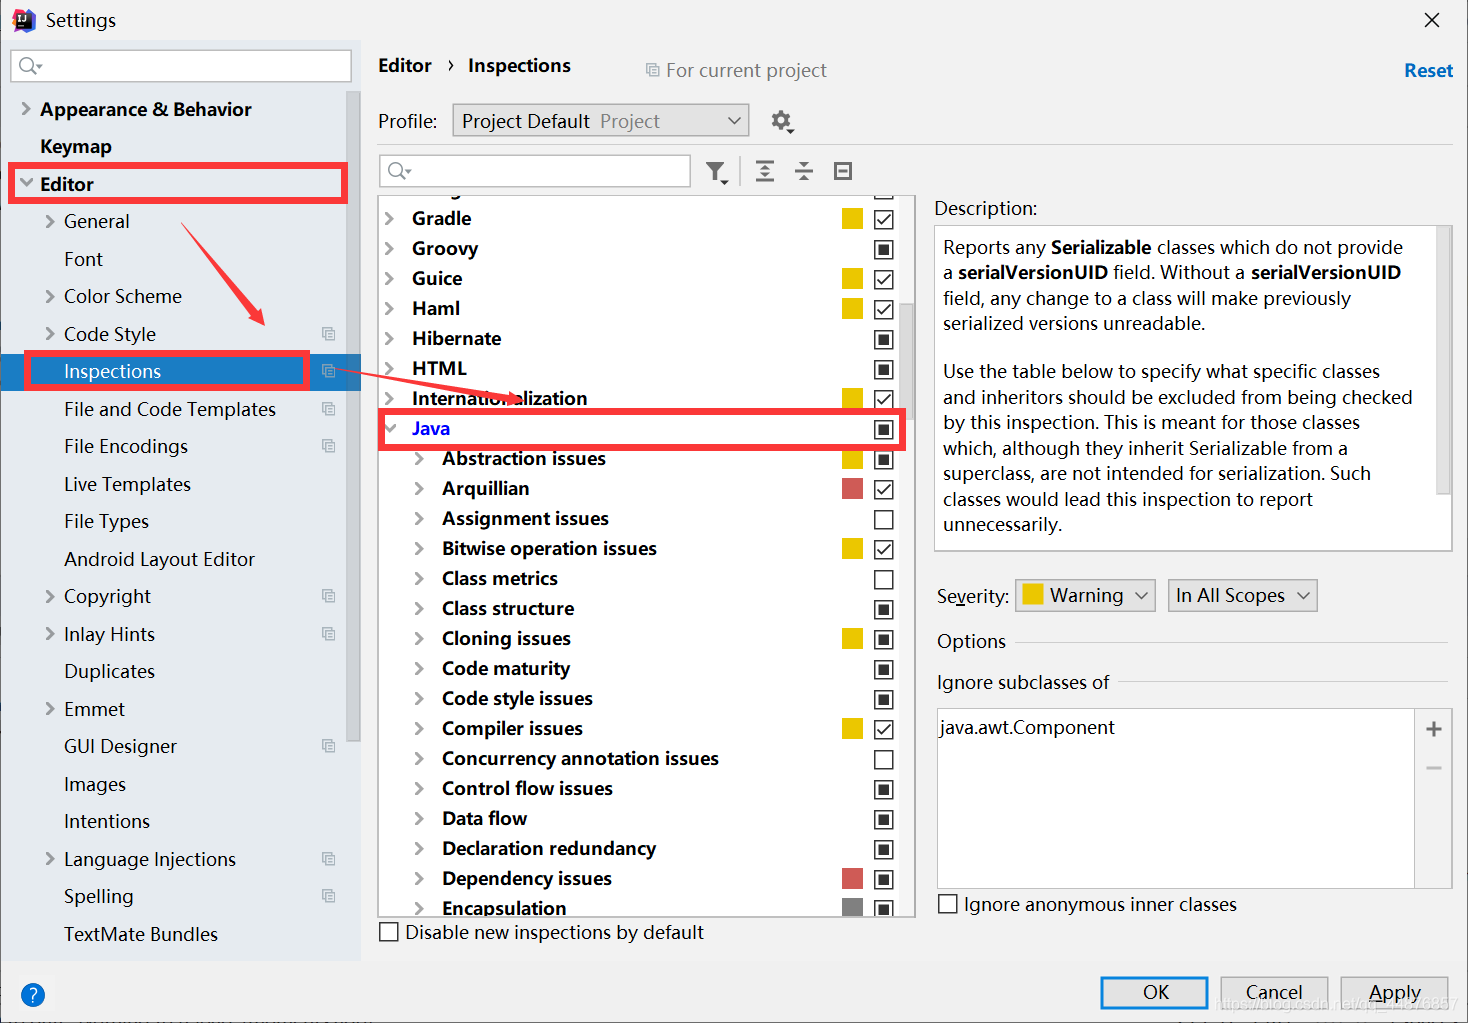Collapse the Java inspections group
Viewport: 1468px width, 1023px height.
[x=390, y=428]
